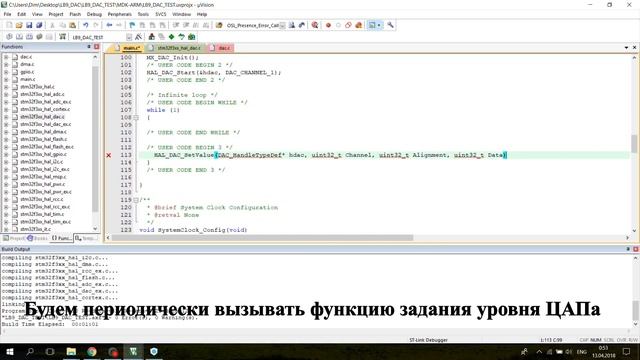The height and width of the screenshot is (360, 640).
Task: Toggle code folding at line 119
Action: click(136, 200)
